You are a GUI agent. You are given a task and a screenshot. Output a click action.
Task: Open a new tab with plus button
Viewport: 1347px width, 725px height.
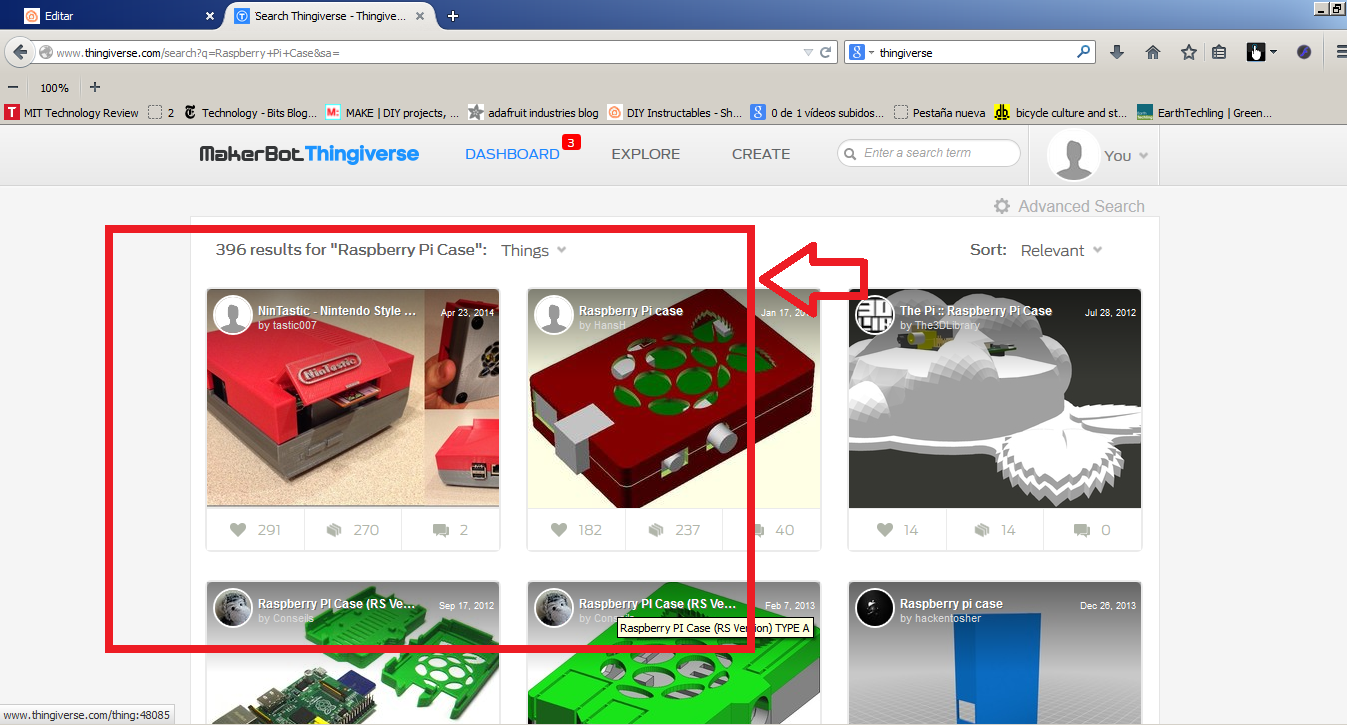453,16
